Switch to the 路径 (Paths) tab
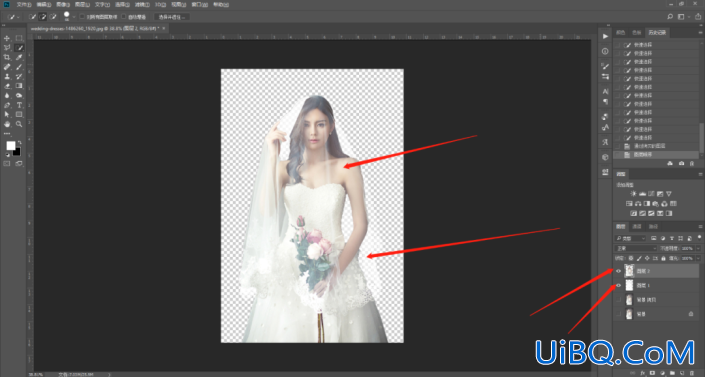Screen dimensions: 705x377 coord(653,226)
